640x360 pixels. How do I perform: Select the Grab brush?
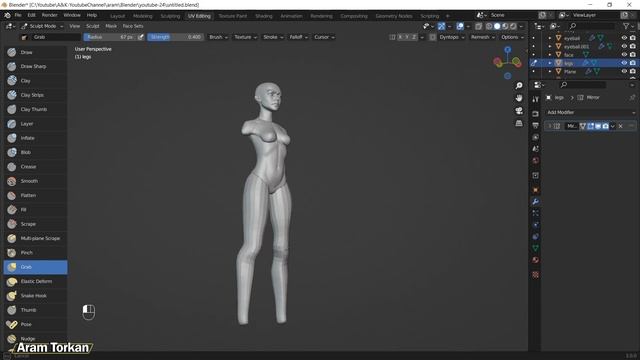click(x=35, y=267)
